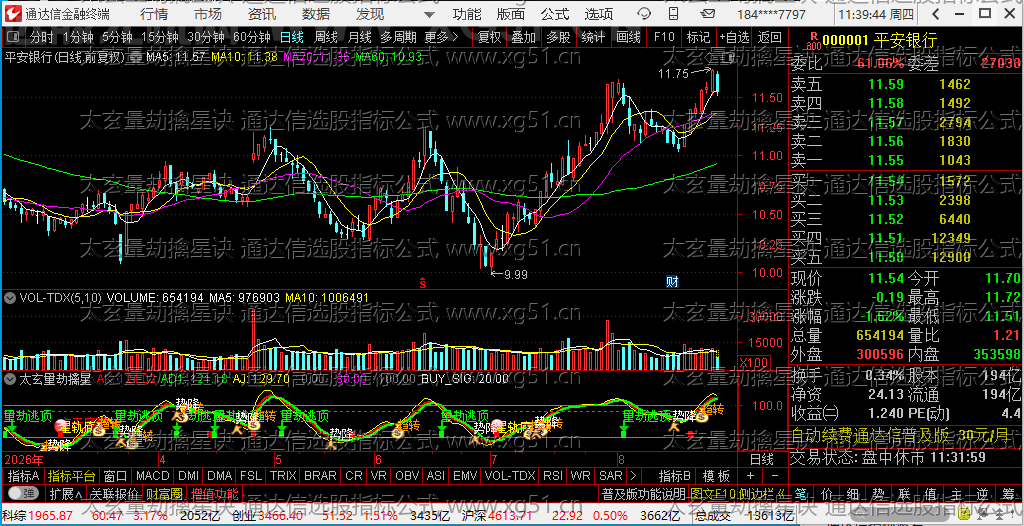Select the MACD indicator tab
Image resolution: width=1024 pixels, height=526 pixels.
click(152, 476)
